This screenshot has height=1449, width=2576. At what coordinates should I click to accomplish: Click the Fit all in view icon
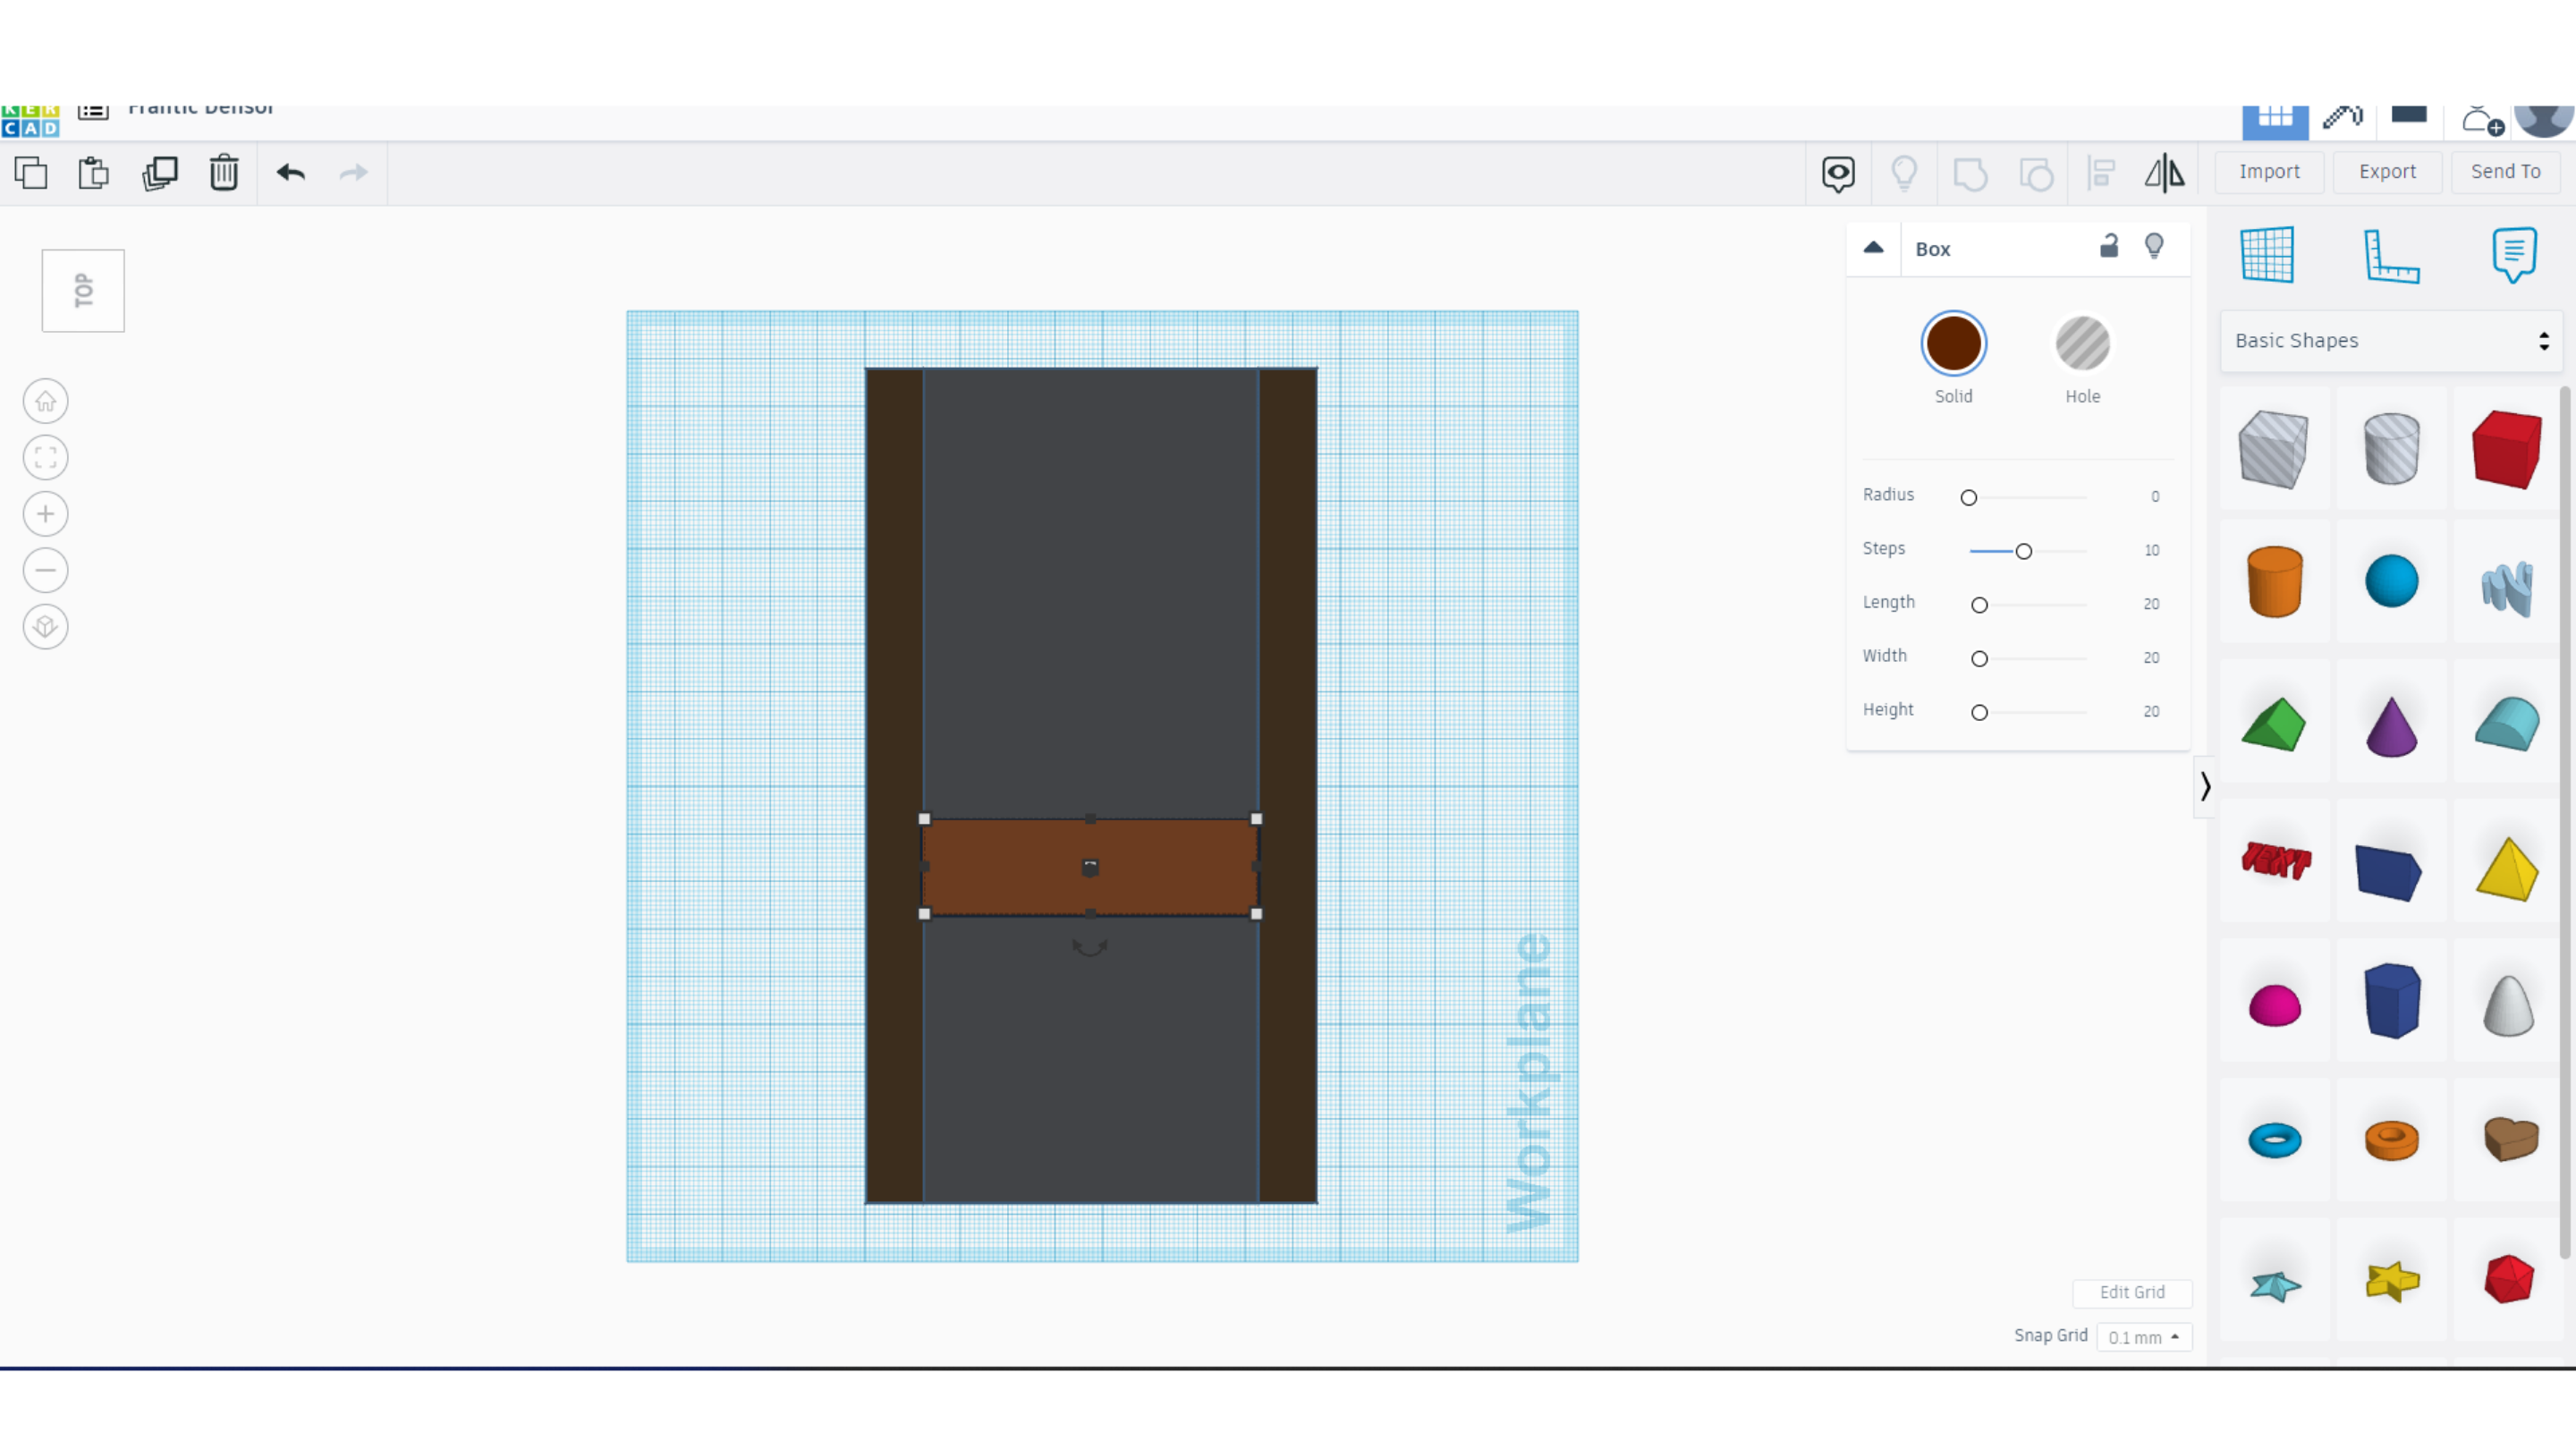point(45,458)
